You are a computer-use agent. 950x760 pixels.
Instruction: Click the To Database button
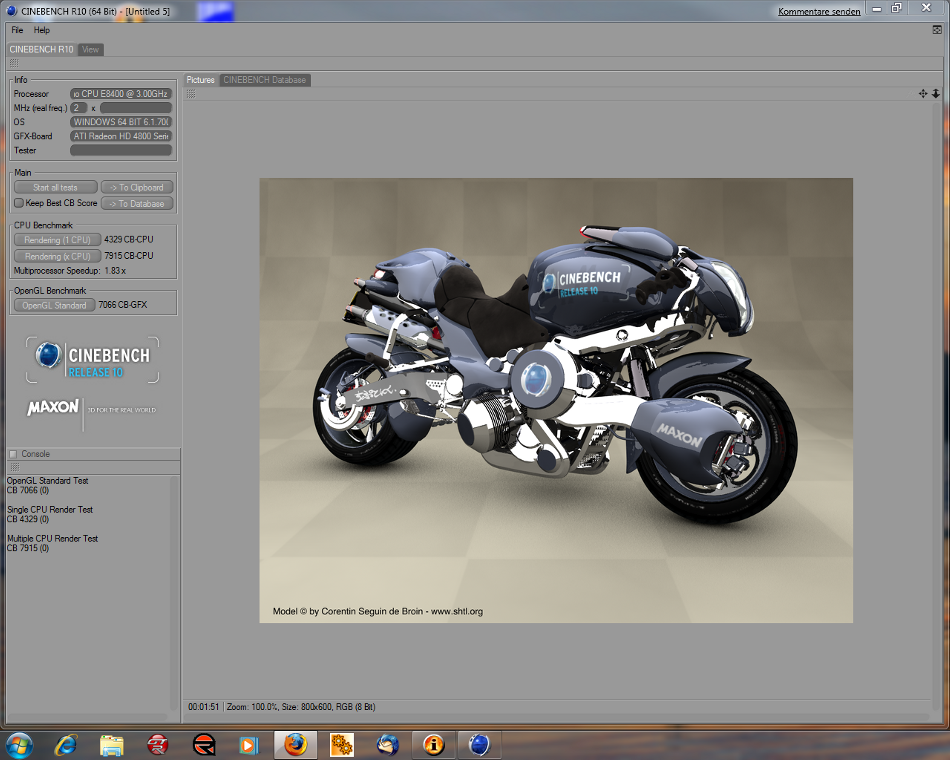coord(137,204)
